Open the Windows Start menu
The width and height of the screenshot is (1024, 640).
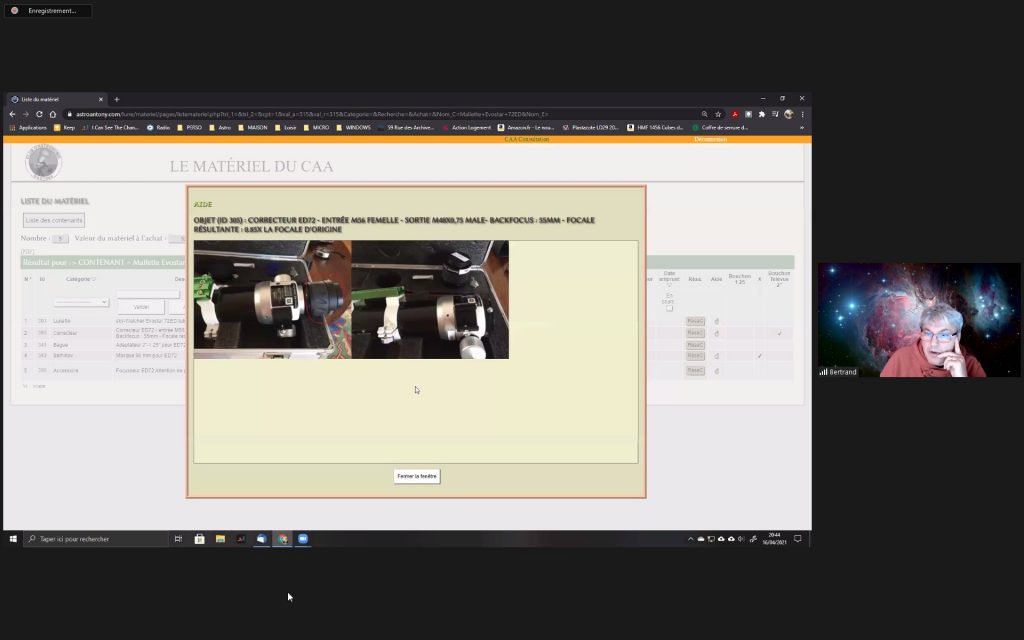(12, 539)
